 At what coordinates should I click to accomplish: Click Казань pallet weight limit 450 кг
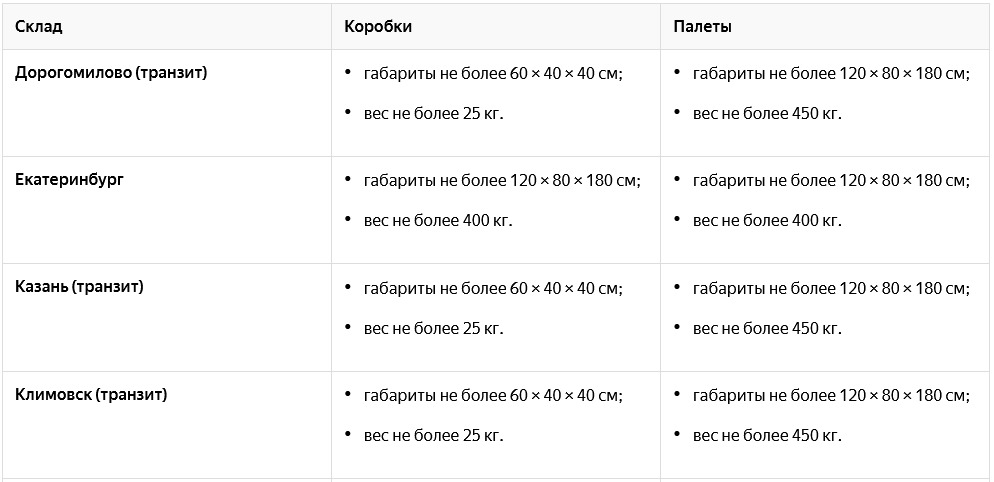767,329
